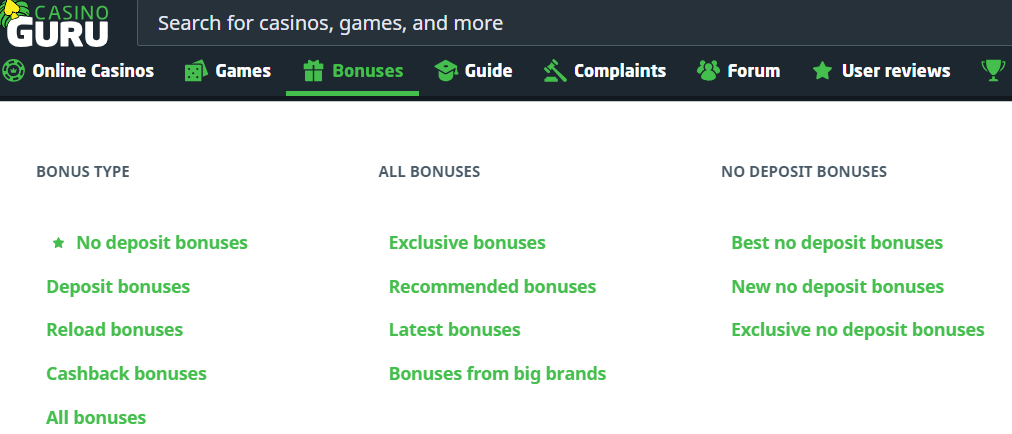
Task: Focus the casino search field
Action: (x=570, y=23)
